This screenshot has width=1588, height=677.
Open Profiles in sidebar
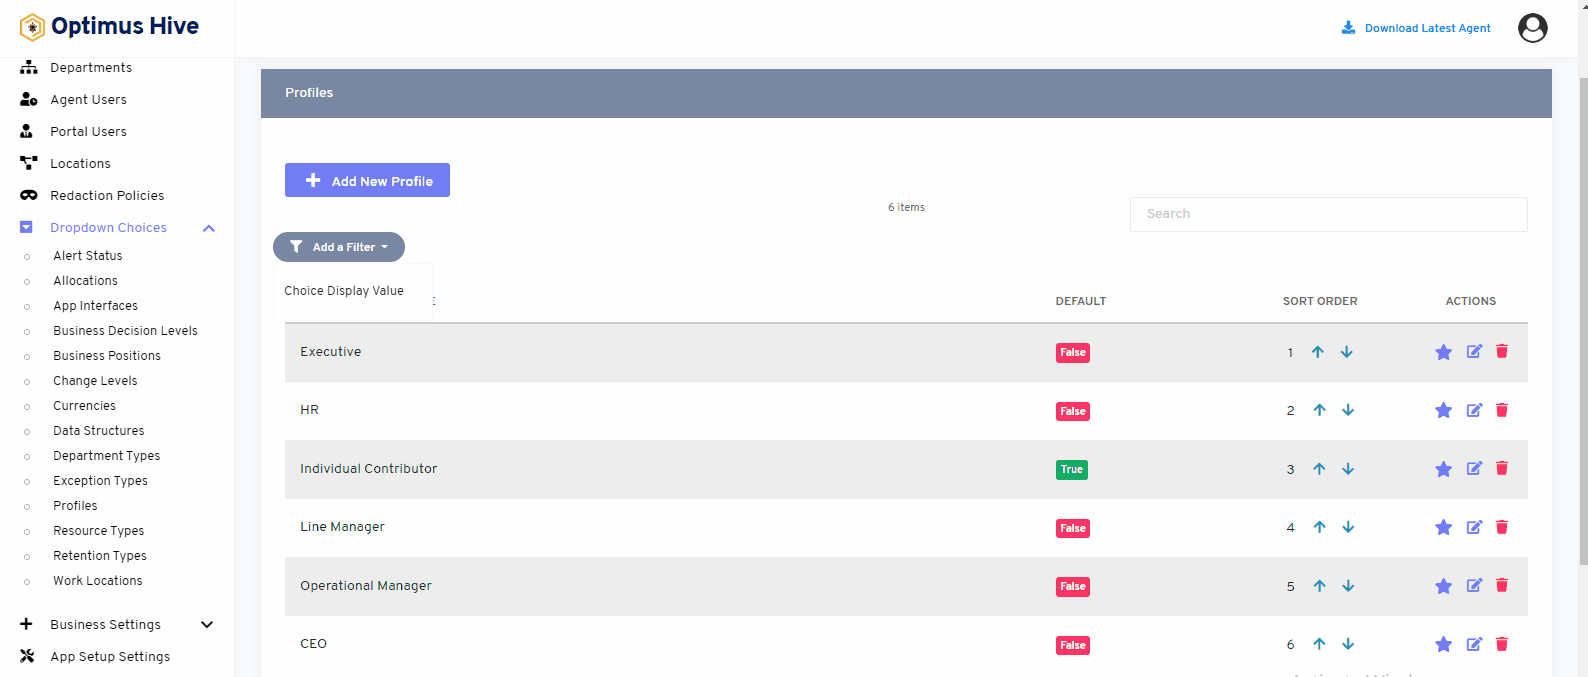tap(75, 506)
